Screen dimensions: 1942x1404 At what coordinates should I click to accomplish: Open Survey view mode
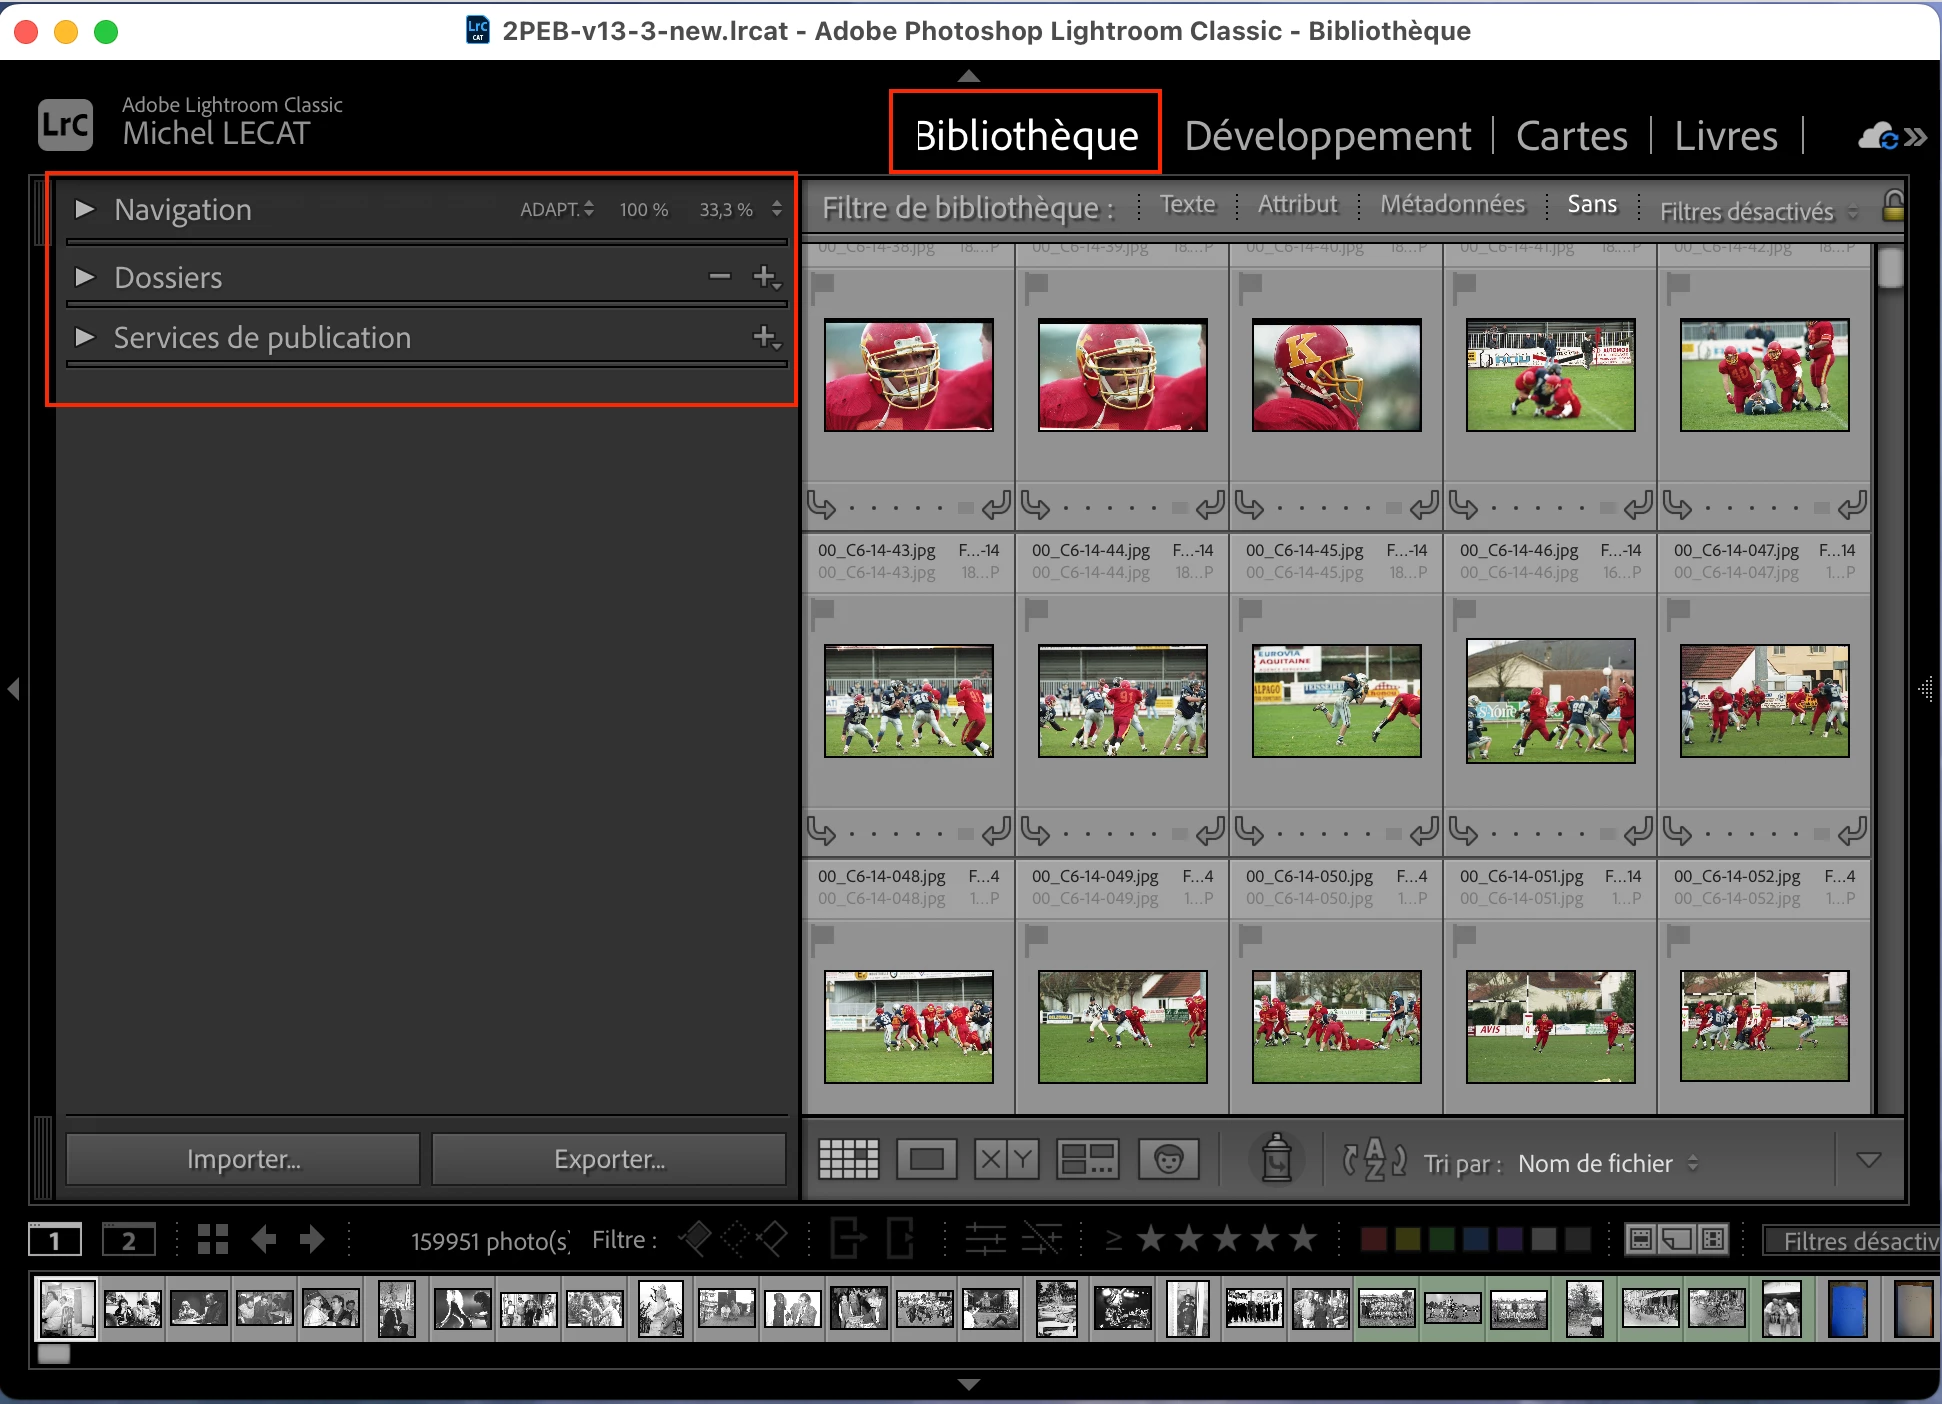[1087, 1159]
